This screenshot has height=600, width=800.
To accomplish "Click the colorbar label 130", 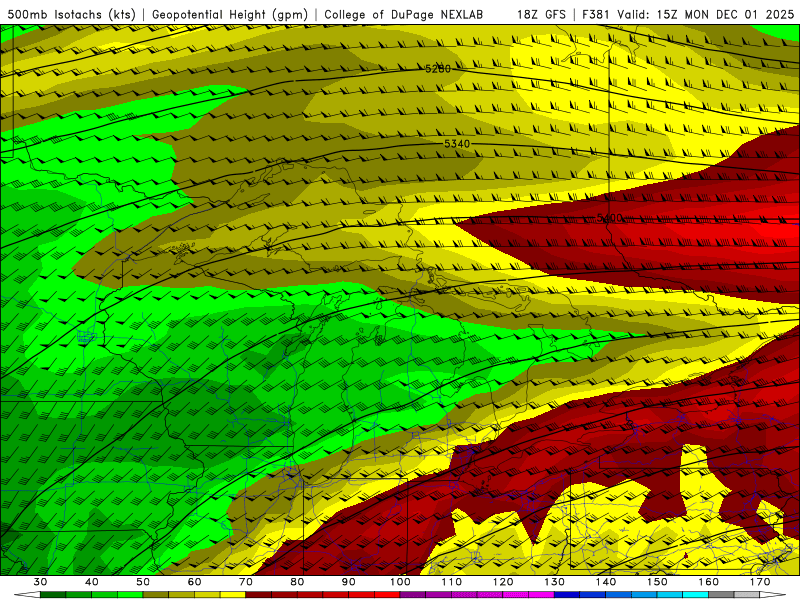I will click(x=555, y=582).
